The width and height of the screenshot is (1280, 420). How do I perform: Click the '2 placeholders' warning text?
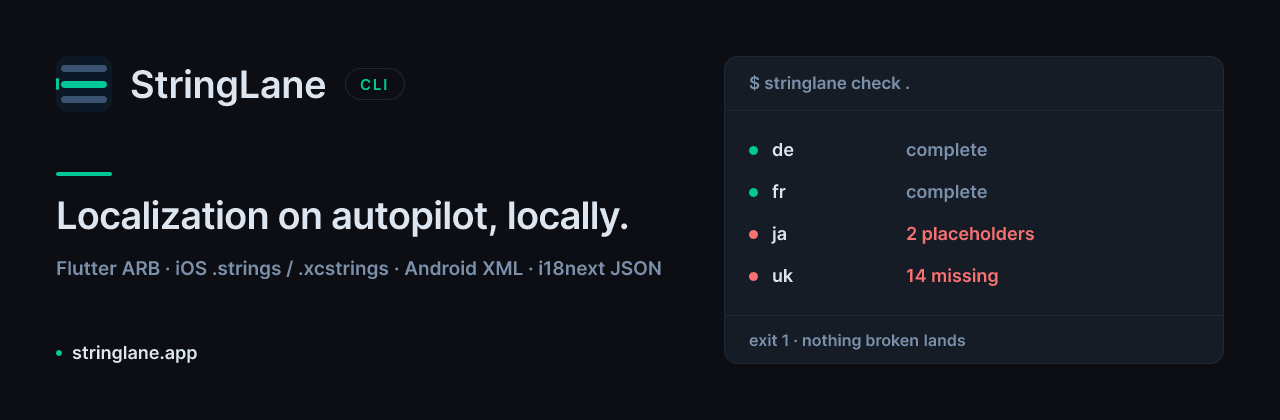click(x=970, y=234)
